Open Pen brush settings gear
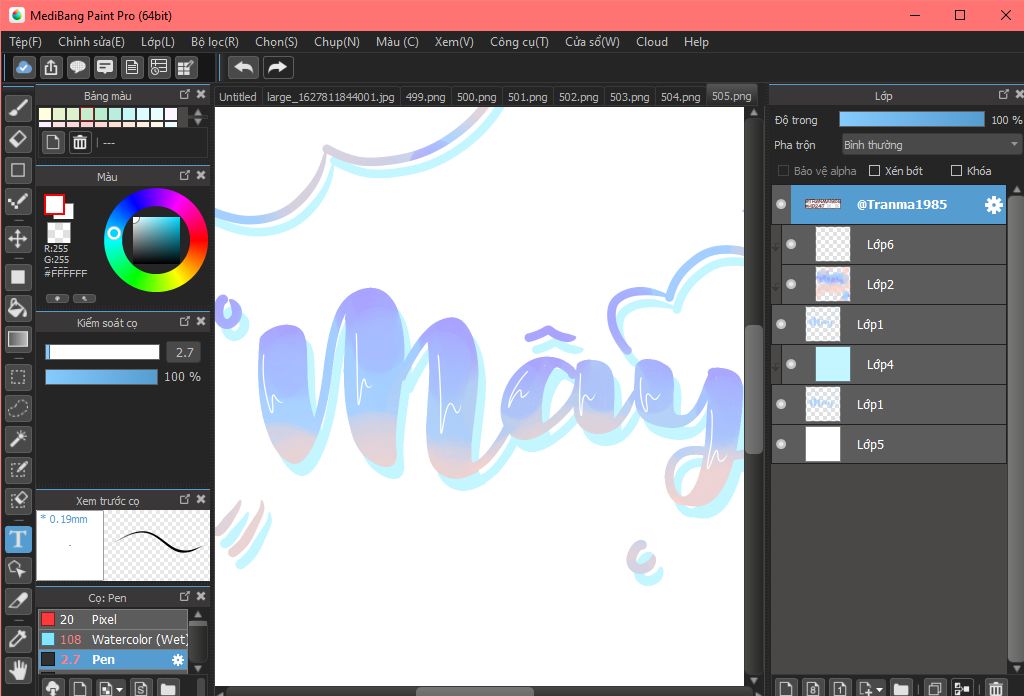1024x696 pixels. coord(178,660)
